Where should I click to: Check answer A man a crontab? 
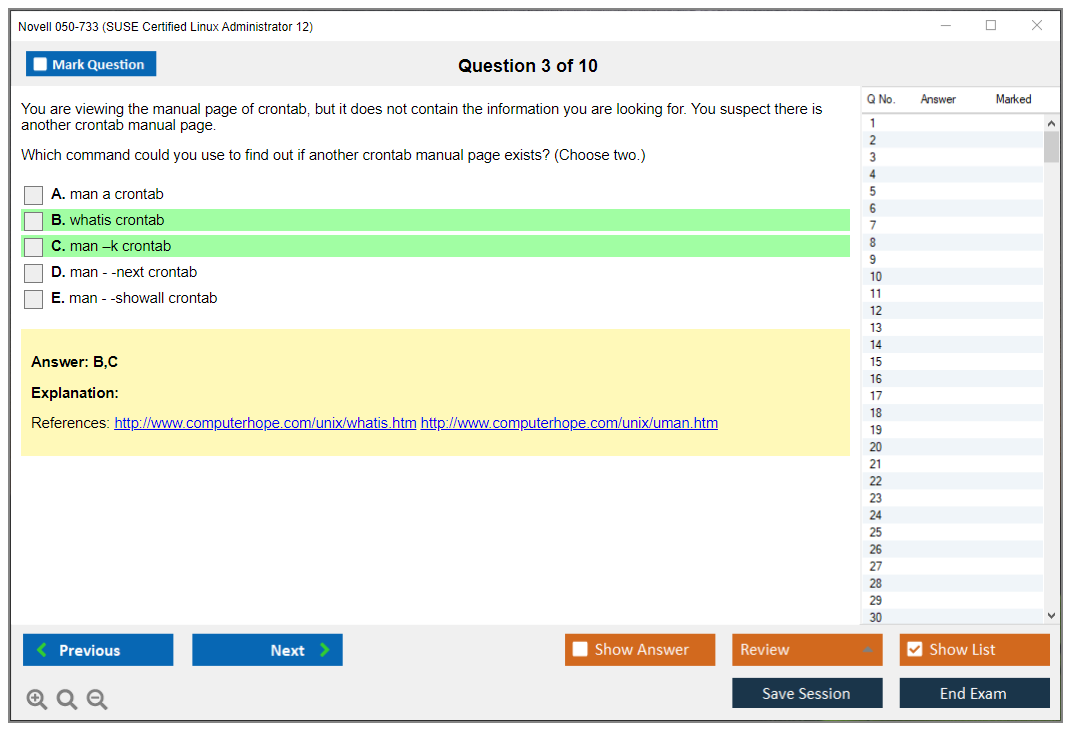[34, 195]
